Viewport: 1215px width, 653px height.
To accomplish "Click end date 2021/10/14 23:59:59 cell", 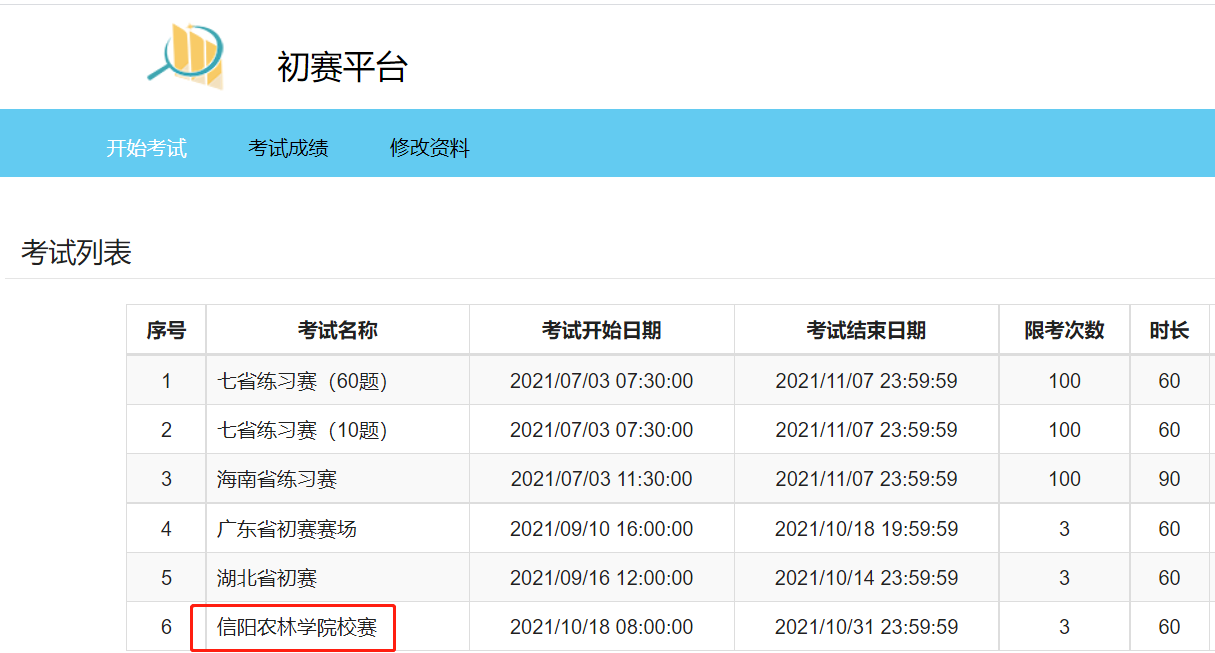I will coord(866,578).
